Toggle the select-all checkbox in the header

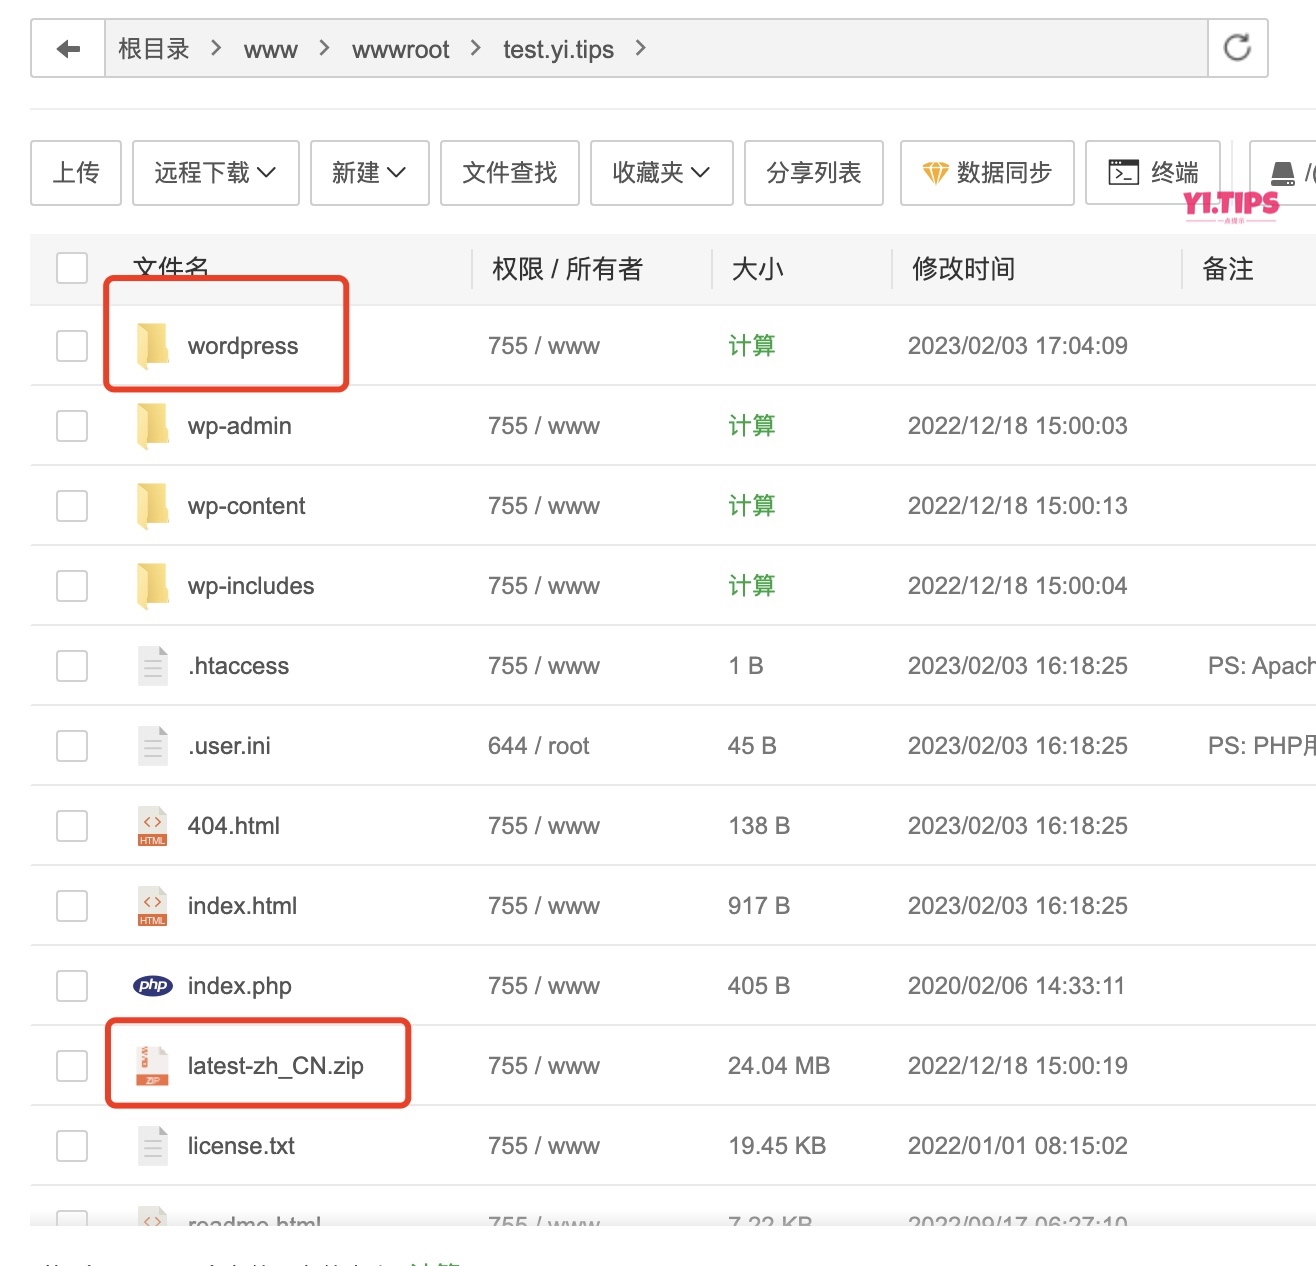pyautogui.click(x=71, y=268)
